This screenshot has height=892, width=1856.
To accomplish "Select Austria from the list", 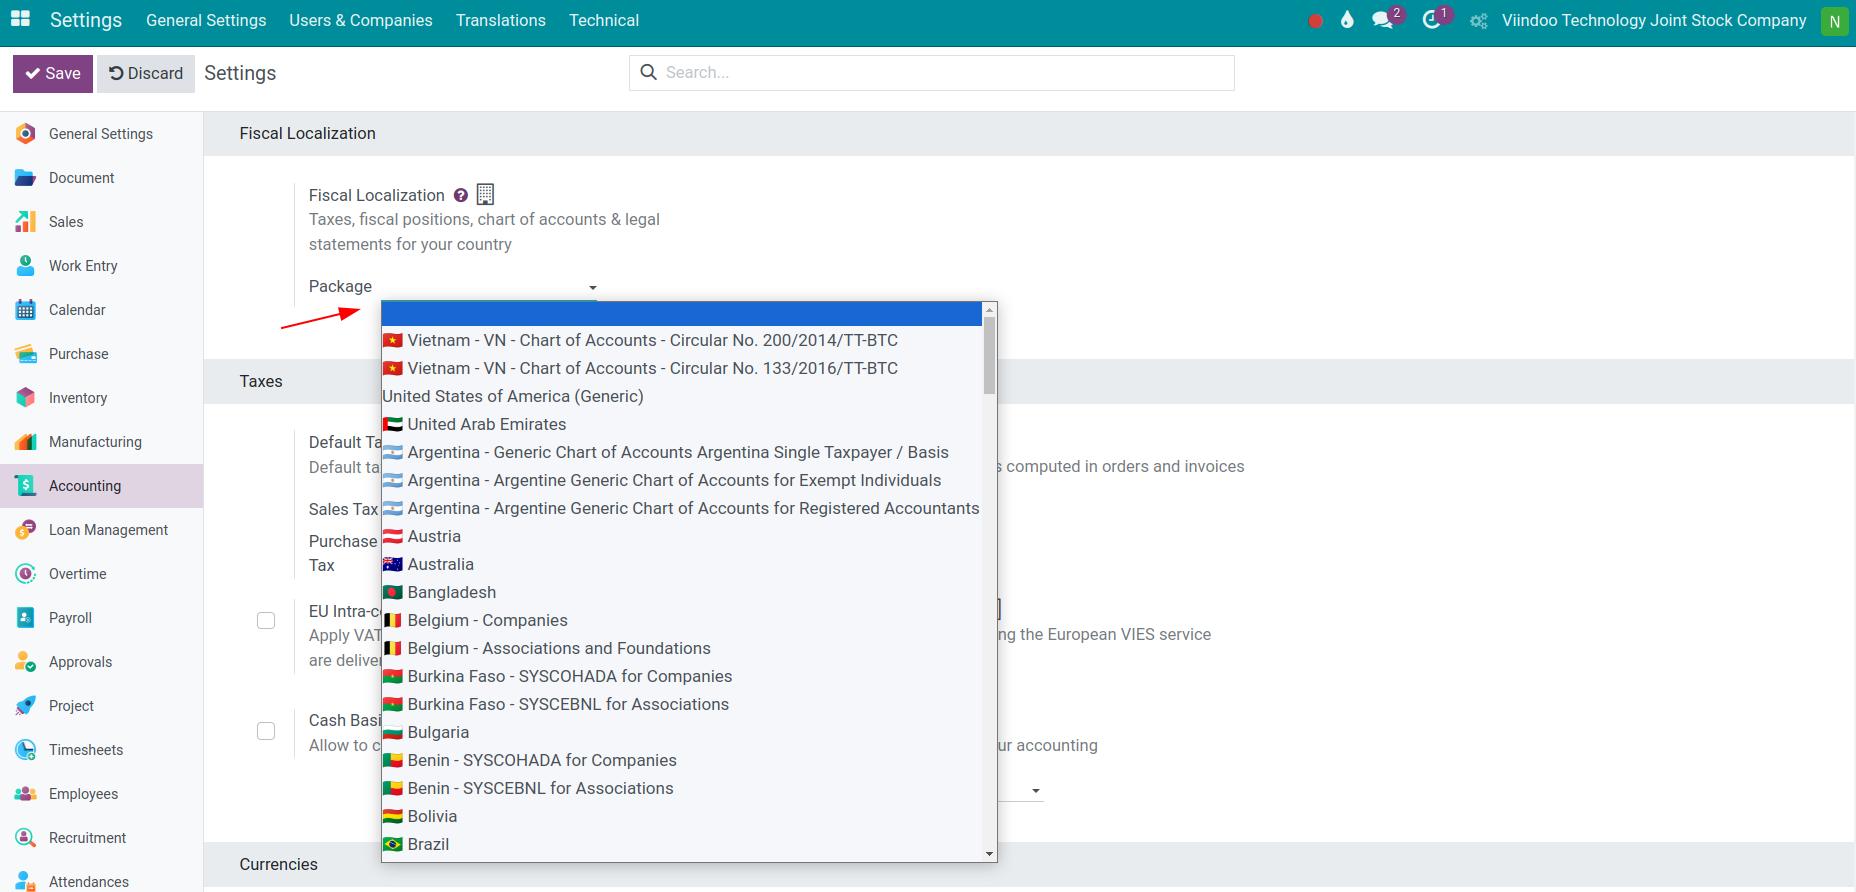I will 682,536.
